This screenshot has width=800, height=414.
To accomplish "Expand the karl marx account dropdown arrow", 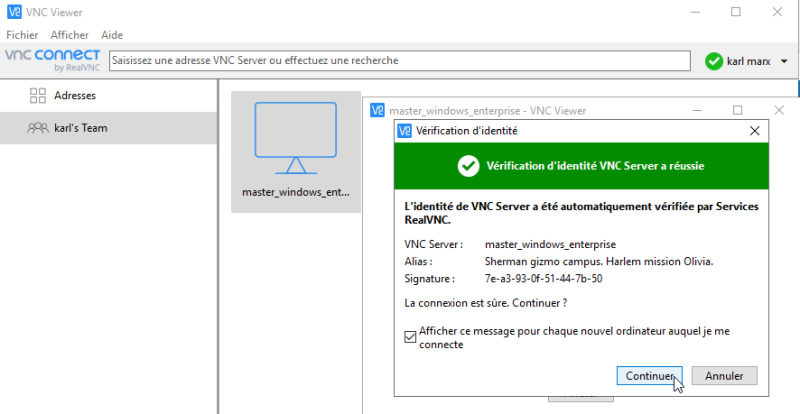I will tap(784, 61).
